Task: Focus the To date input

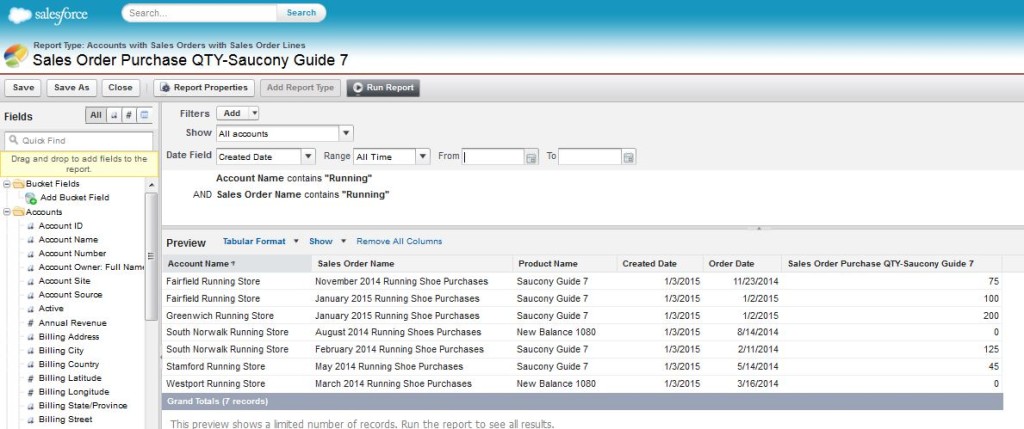Action: (x=590, y=157)
